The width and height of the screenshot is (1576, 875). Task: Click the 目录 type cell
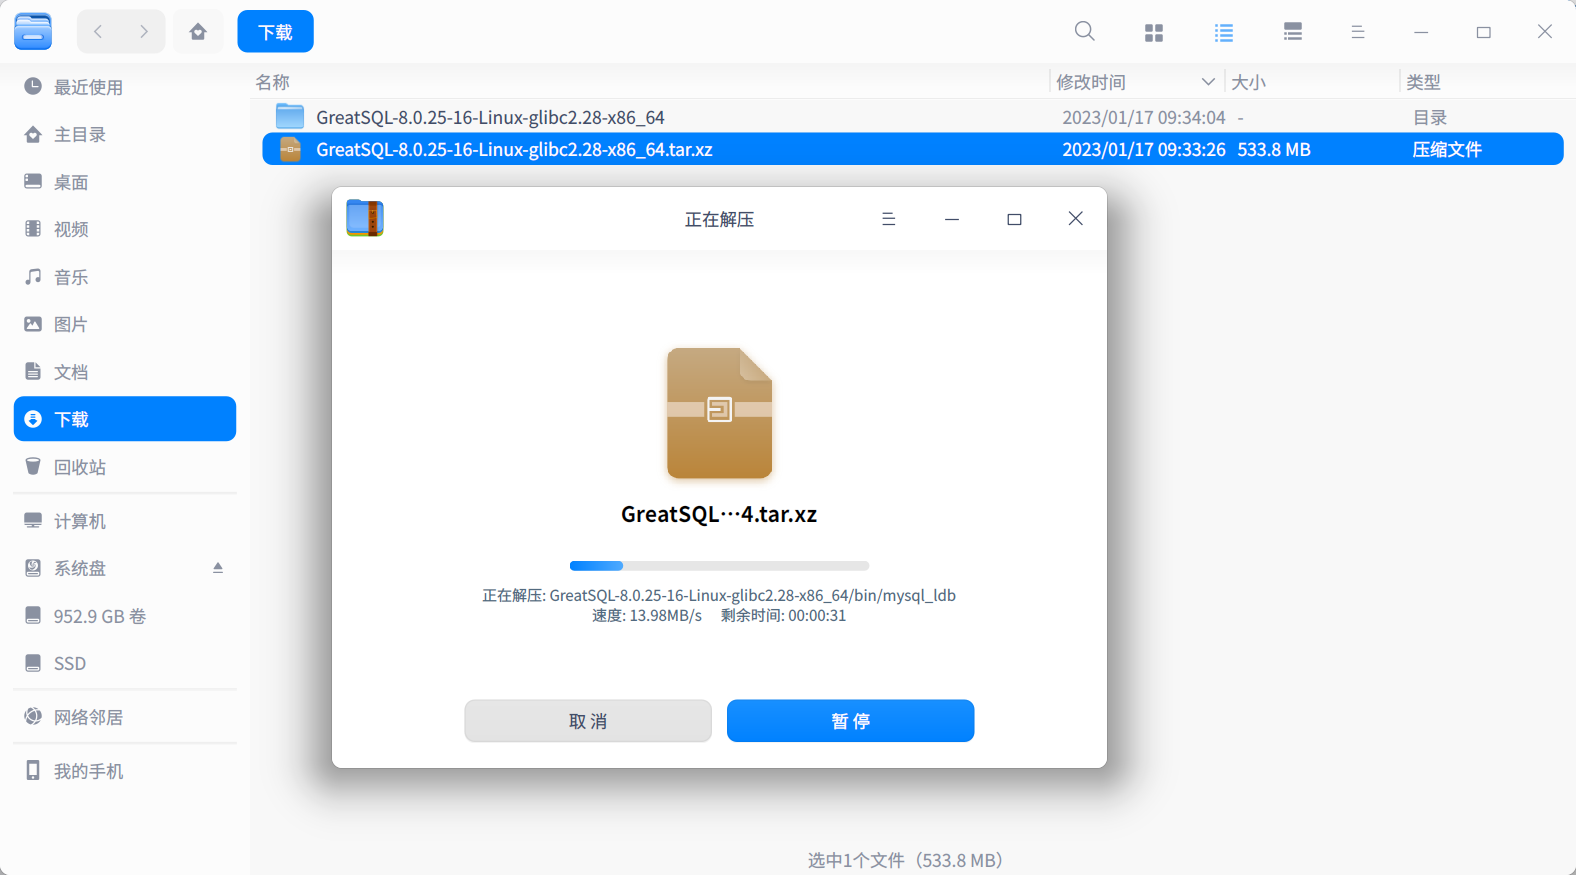point(1430,118)
